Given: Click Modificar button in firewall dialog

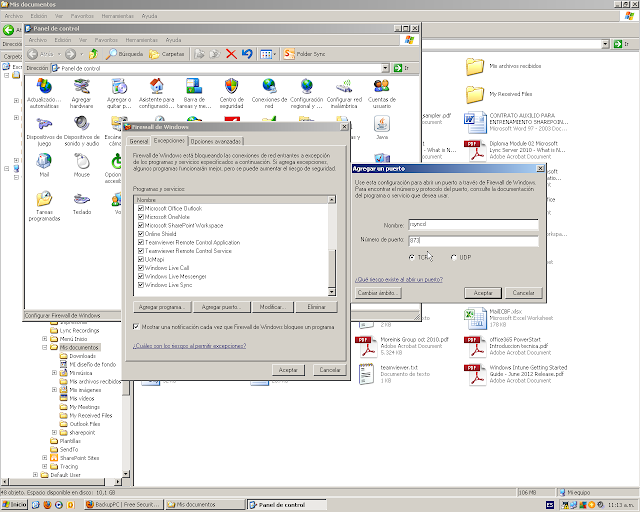Looking at the screenshot, I should click(x=273, y=307).
